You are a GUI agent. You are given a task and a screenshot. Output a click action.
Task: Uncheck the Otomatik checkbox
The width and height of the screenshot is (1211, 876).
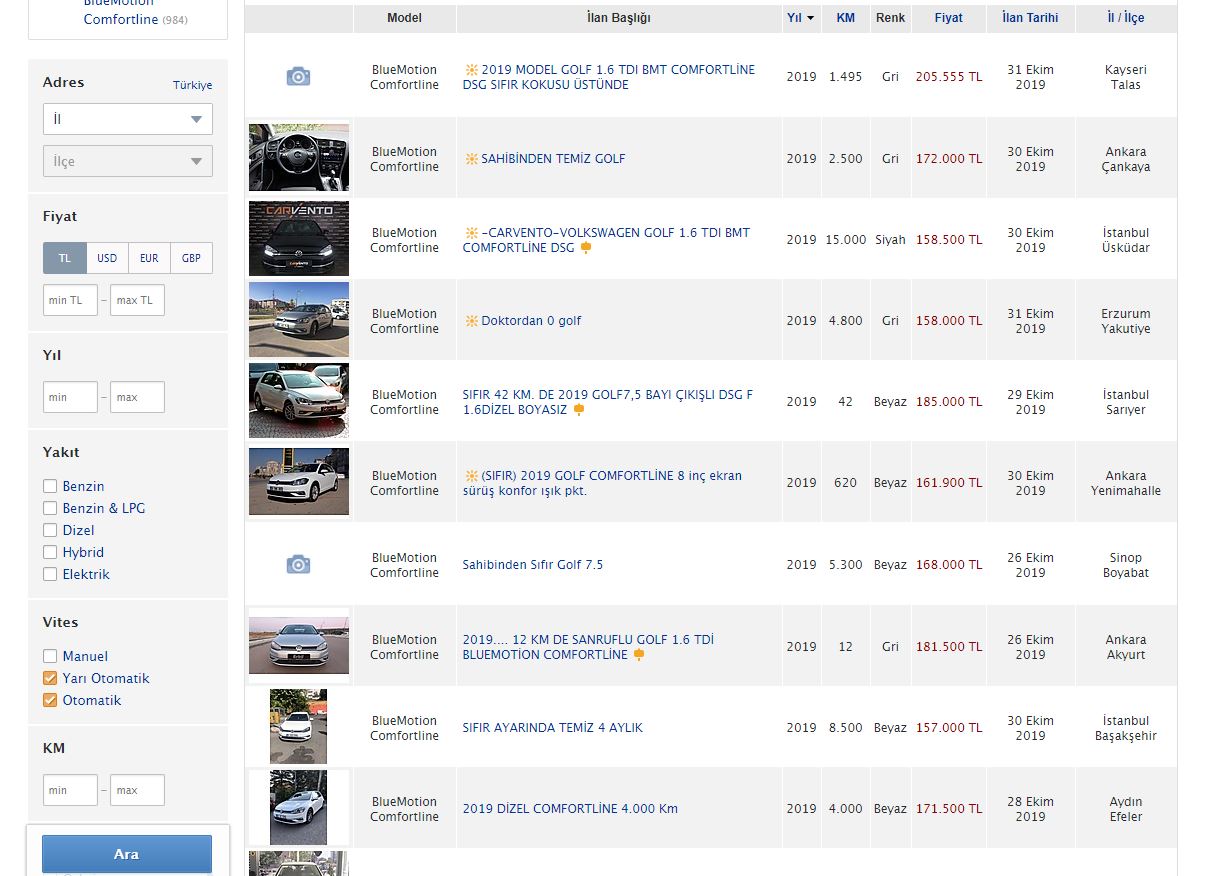pyautogui.click(x=50, y=700)
